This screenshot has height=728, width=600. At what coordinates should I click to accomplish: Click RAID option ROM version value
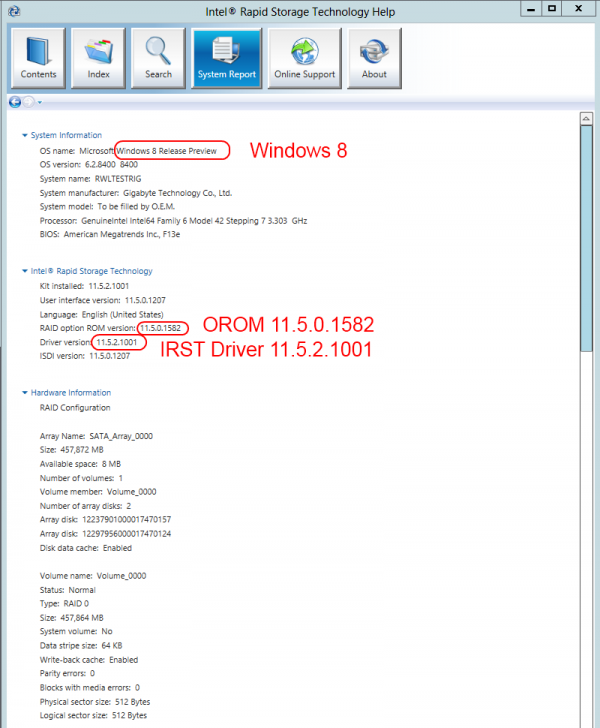pyautogui.click(x=161, y=328)
